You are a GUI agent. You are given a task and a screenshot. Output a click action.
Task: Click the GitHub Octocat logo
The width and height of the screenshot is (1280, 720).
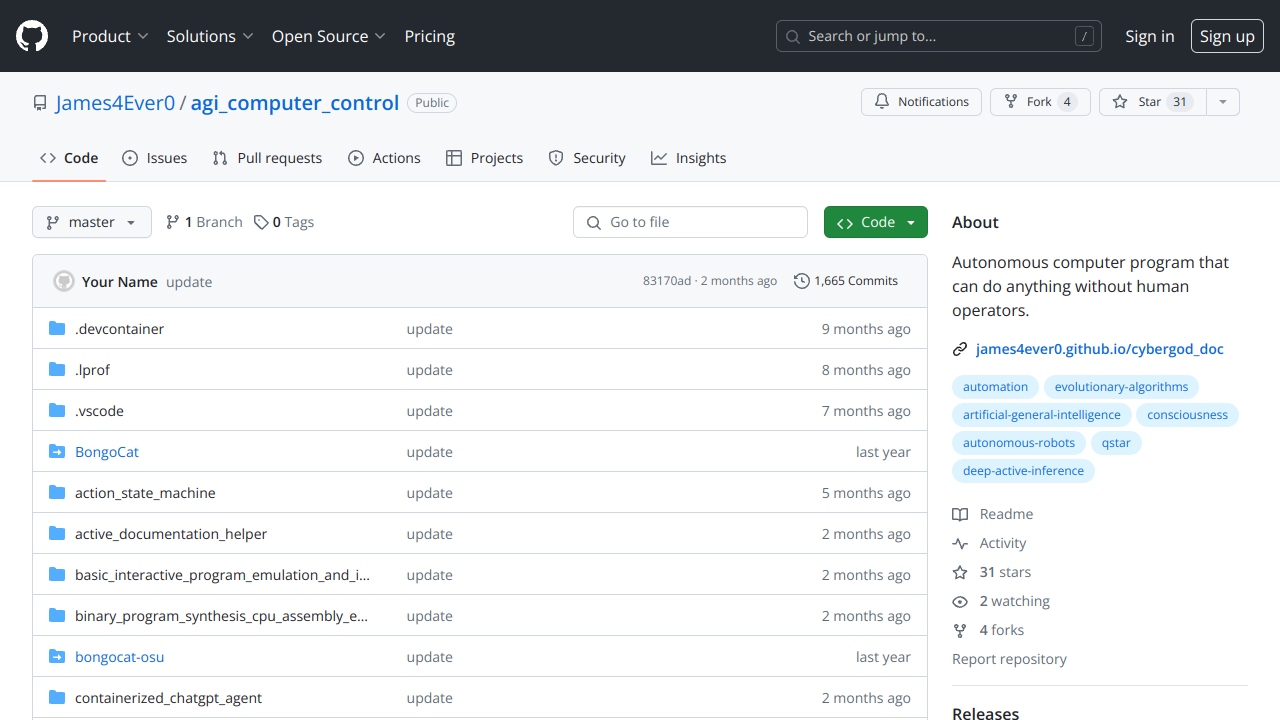[32, 36]
